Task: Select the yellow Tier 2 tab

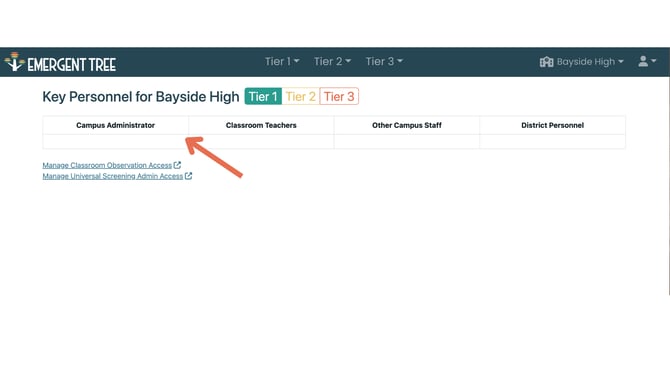Action: (x=301, y=97)
